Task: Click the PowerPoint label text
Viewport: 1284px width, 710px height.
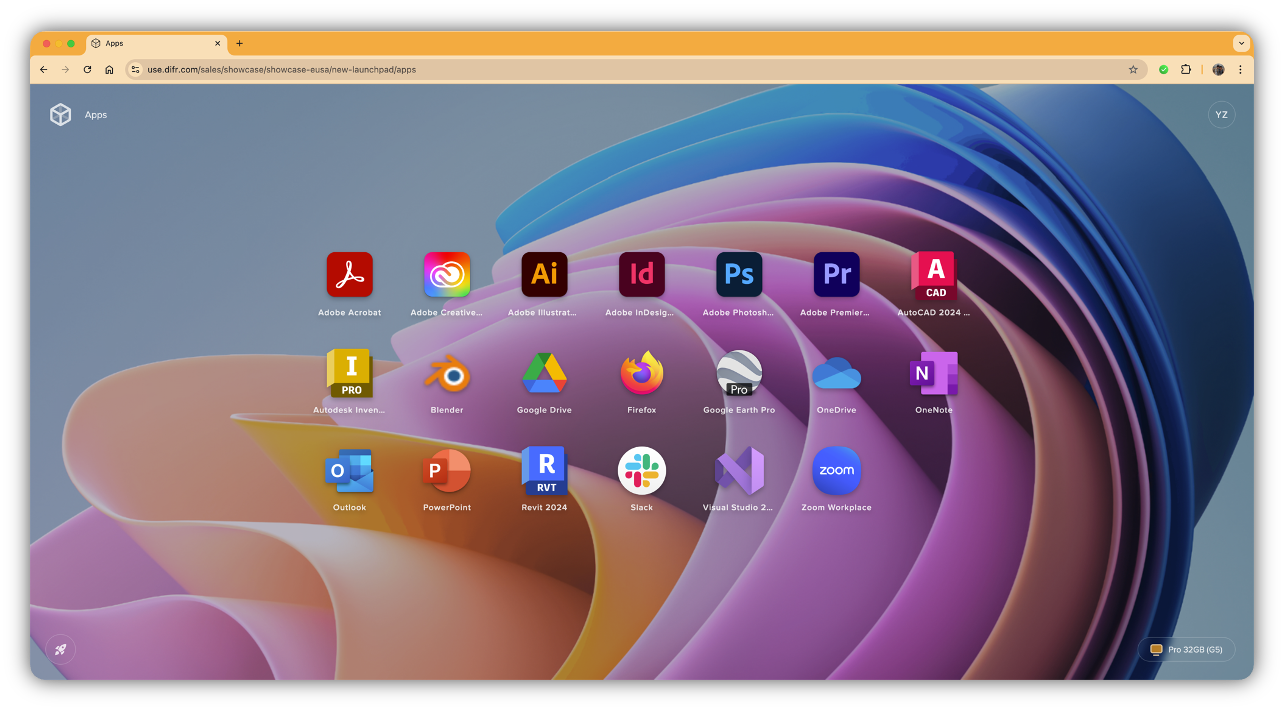Action: tap(447, 508)
